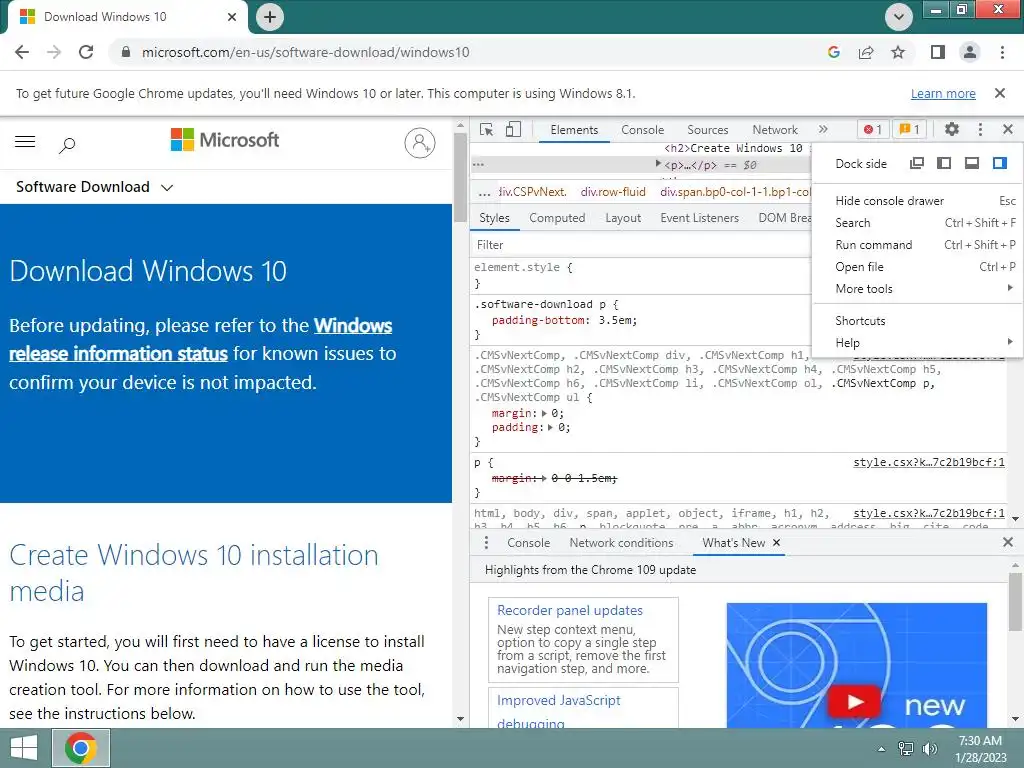Expand the collapsed <p> element node

click(x=658, y=164)
